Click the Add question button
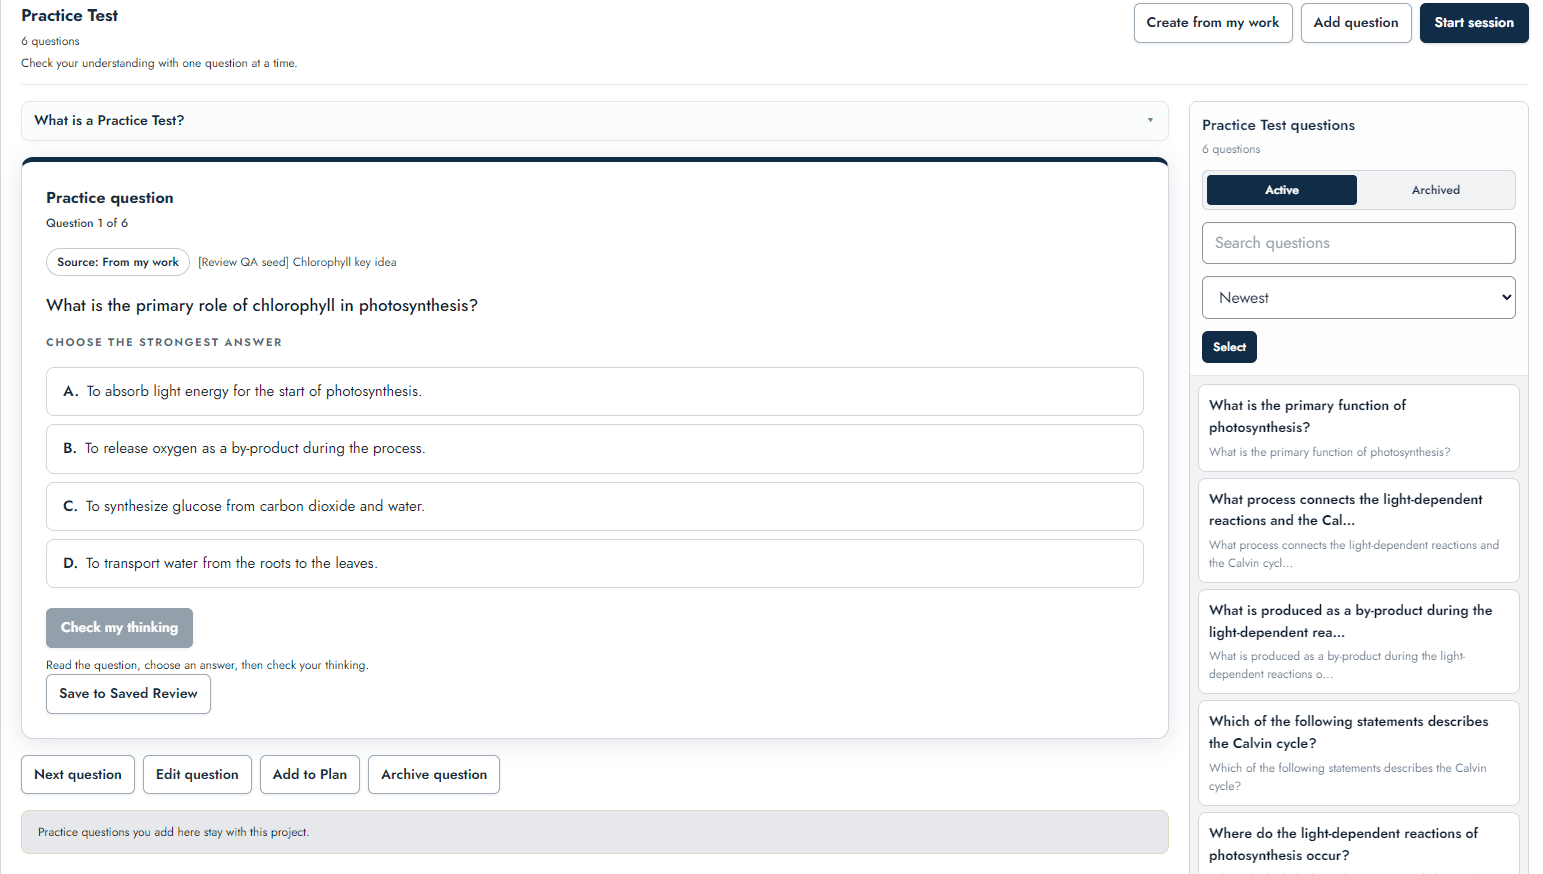This screenshot has height=874, width=1543. point(1356,23)
